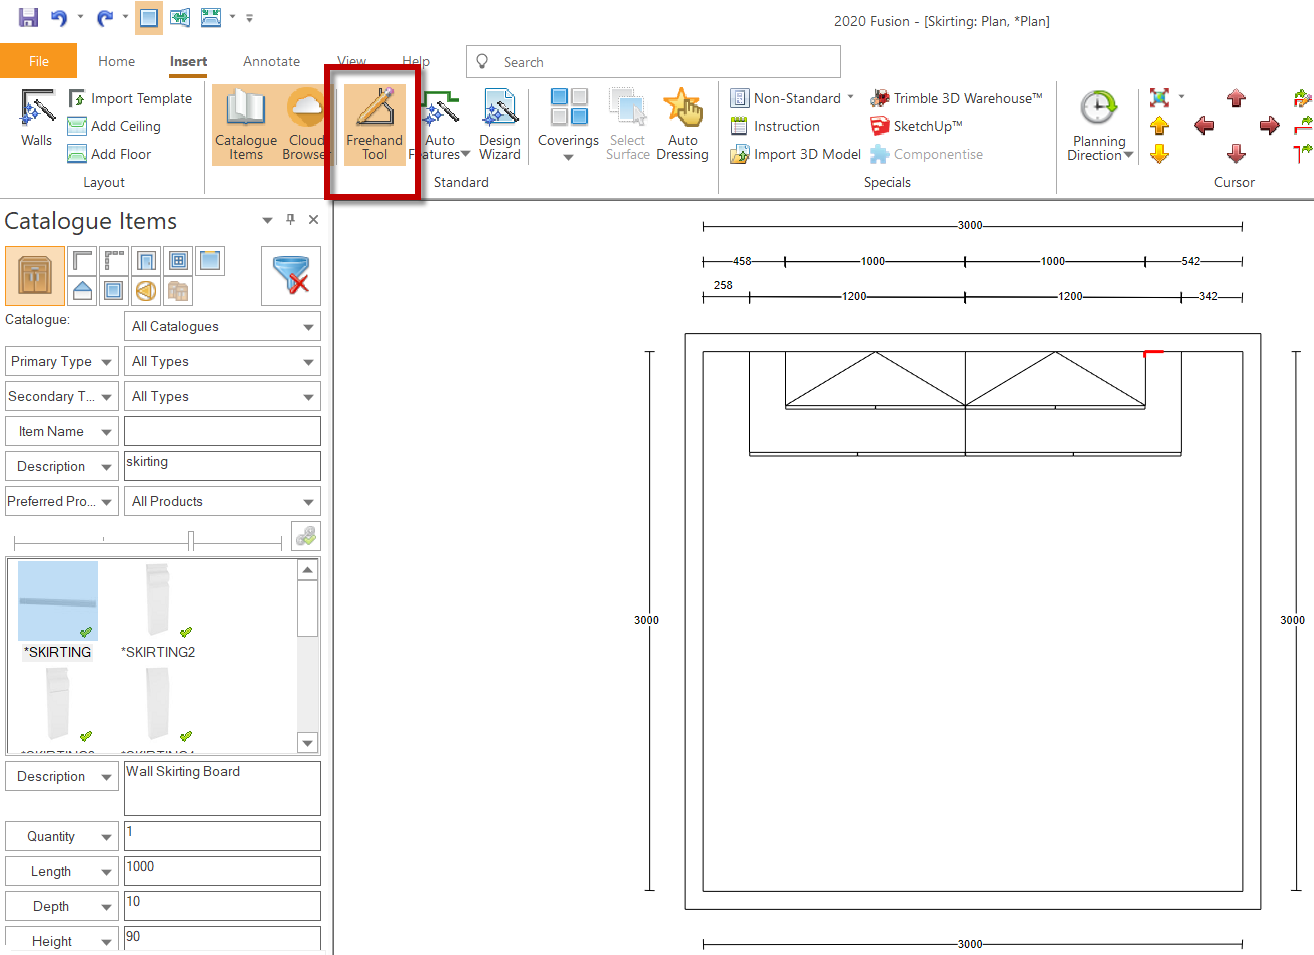The height and width of the screenshot is (955, 1314).
Task: Select the faded double cabinets category icon
Action: click(x=178, y=291)
